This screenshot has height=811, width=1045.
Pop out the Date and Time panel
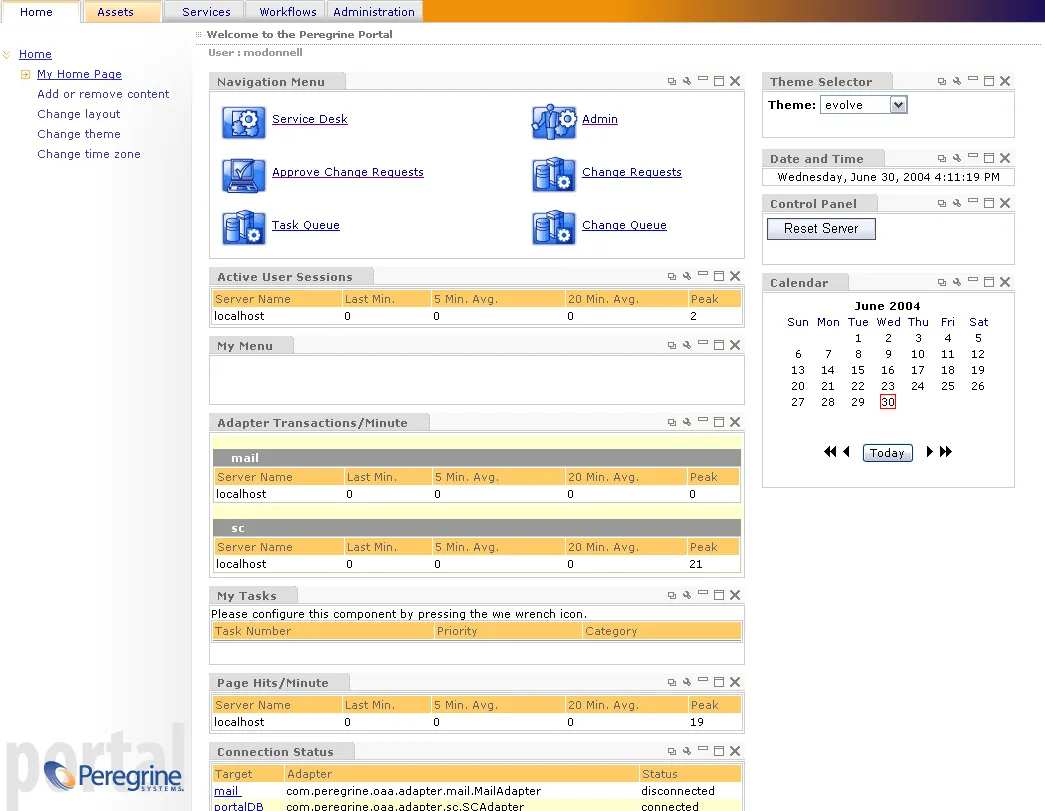click(942, 159)
